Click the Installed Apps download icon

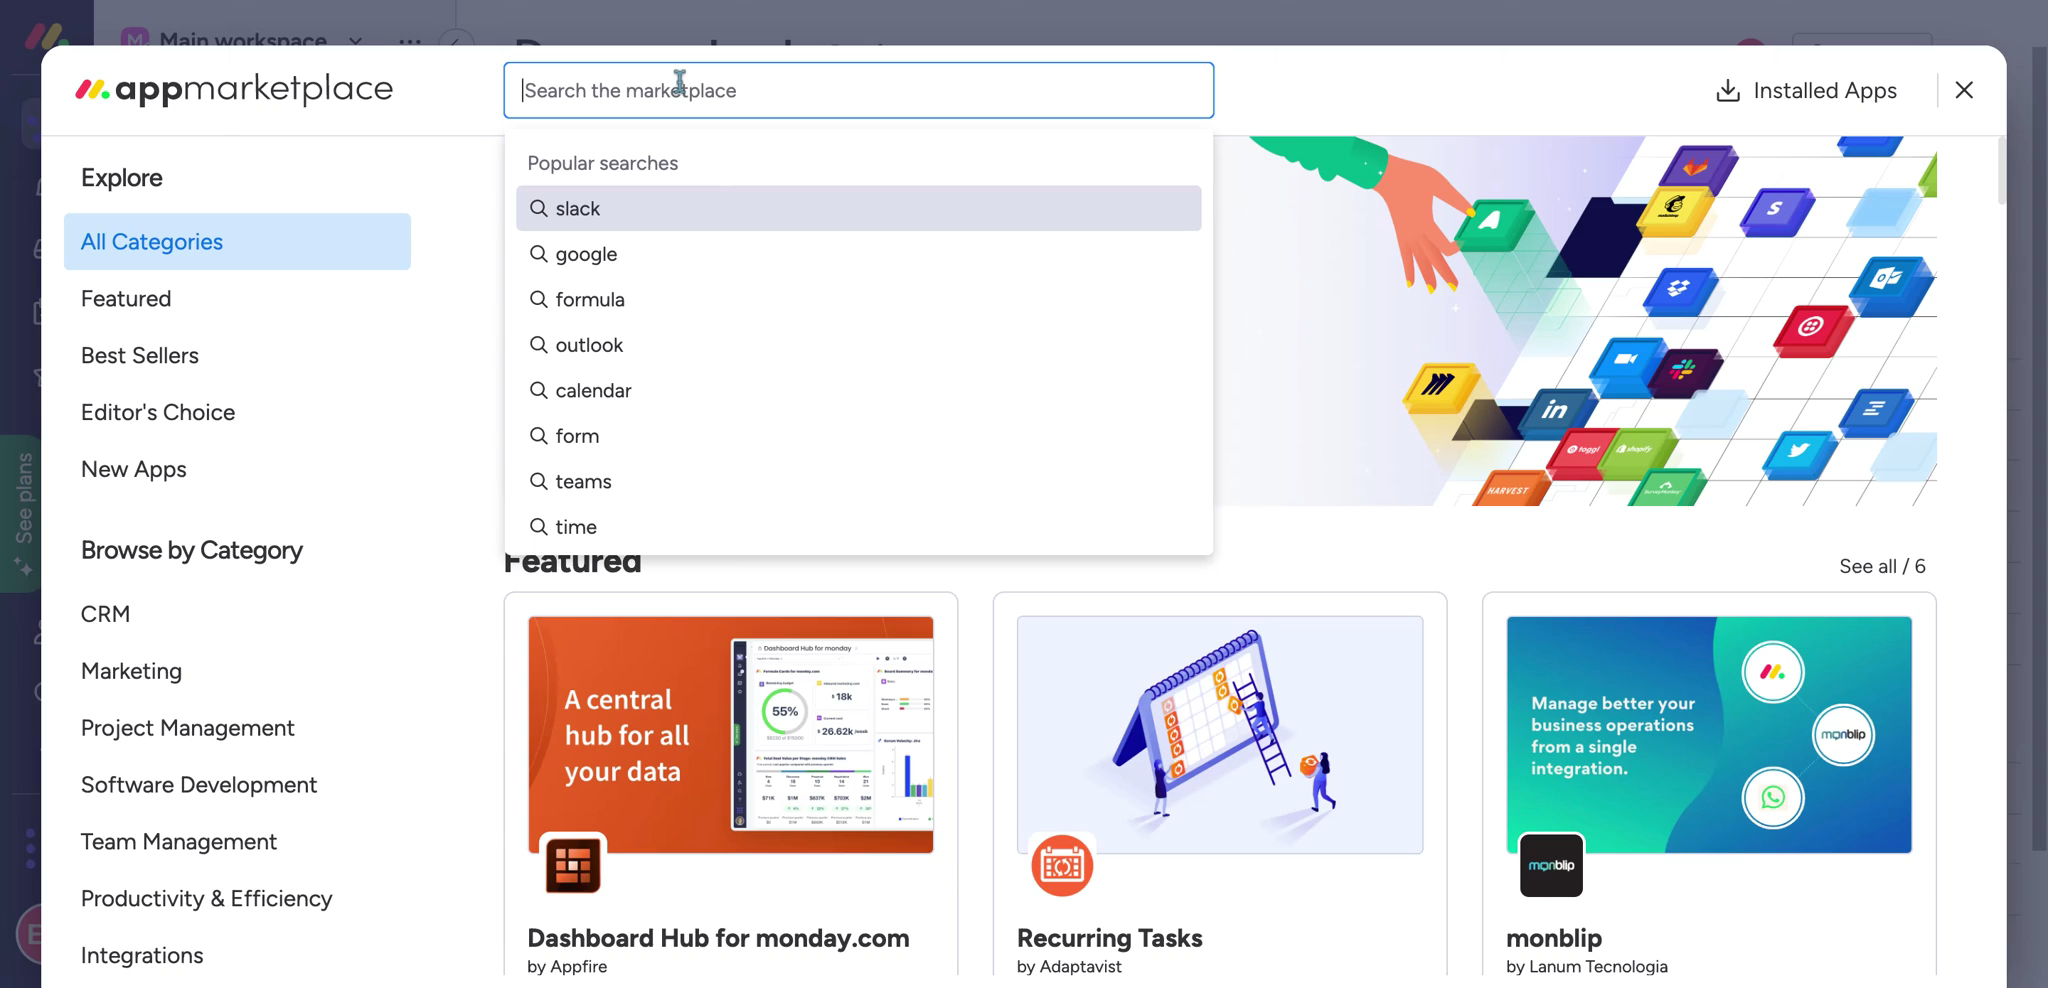(x=1727, y=91)
